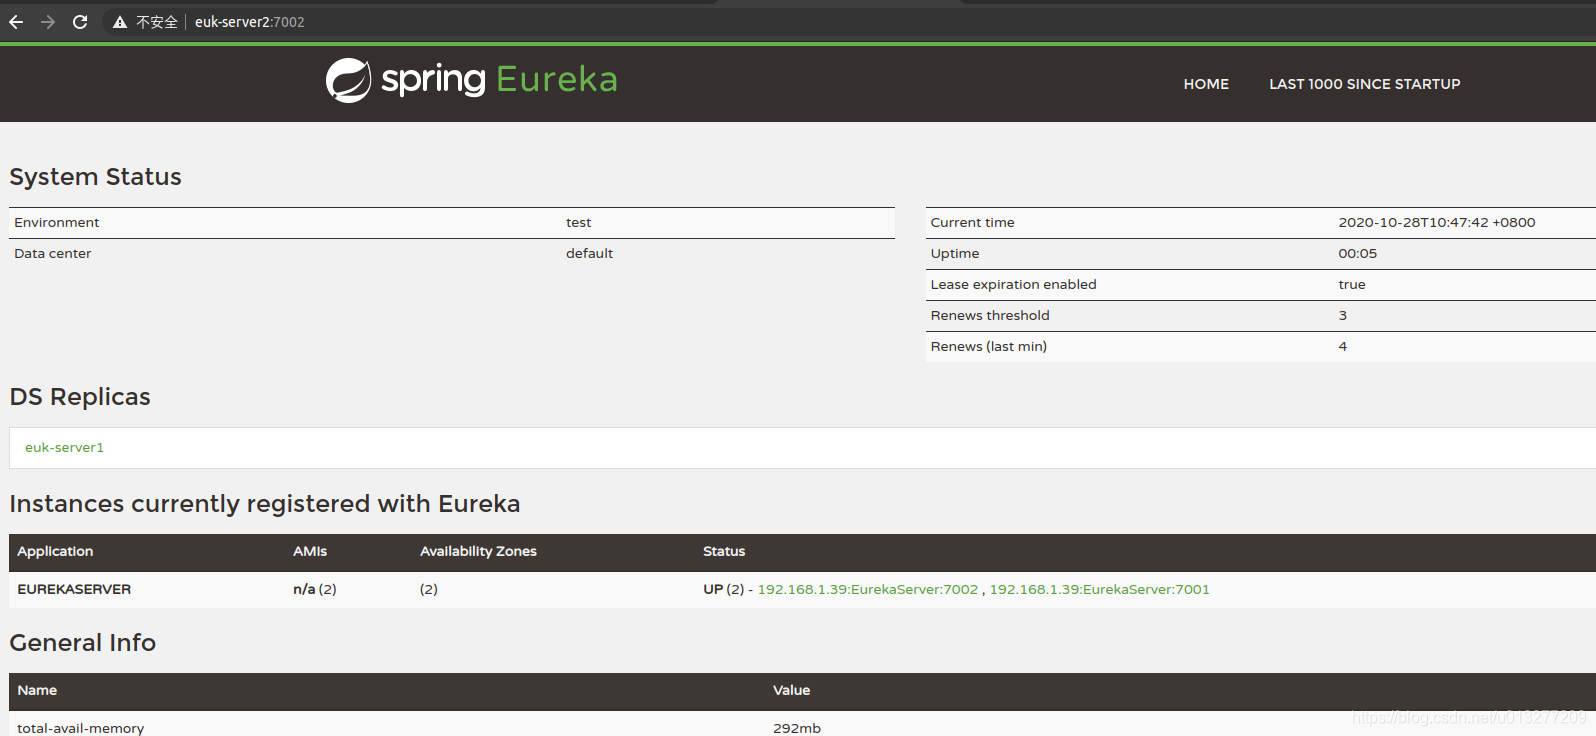Click the Uptime value 00:05
The width and height of the screenshot is (1596, 736).
(x=1357, y=254)
